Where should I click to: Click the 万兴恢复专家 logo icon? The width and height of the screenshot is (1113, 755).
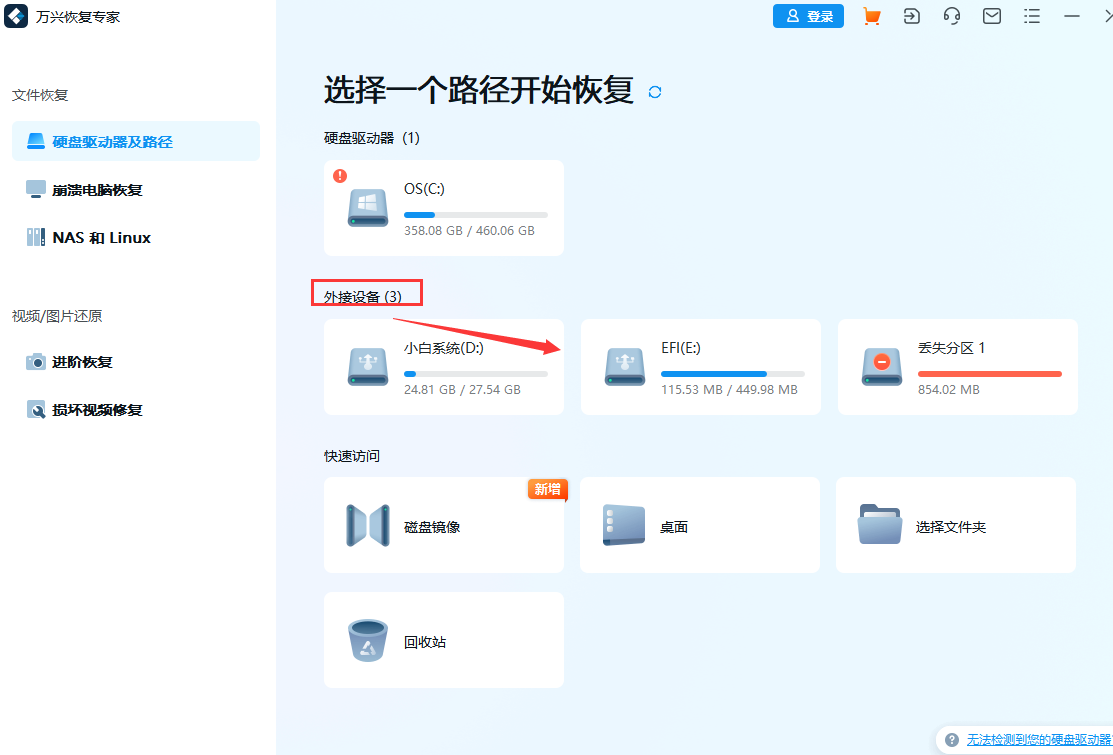tap(15, 16)
